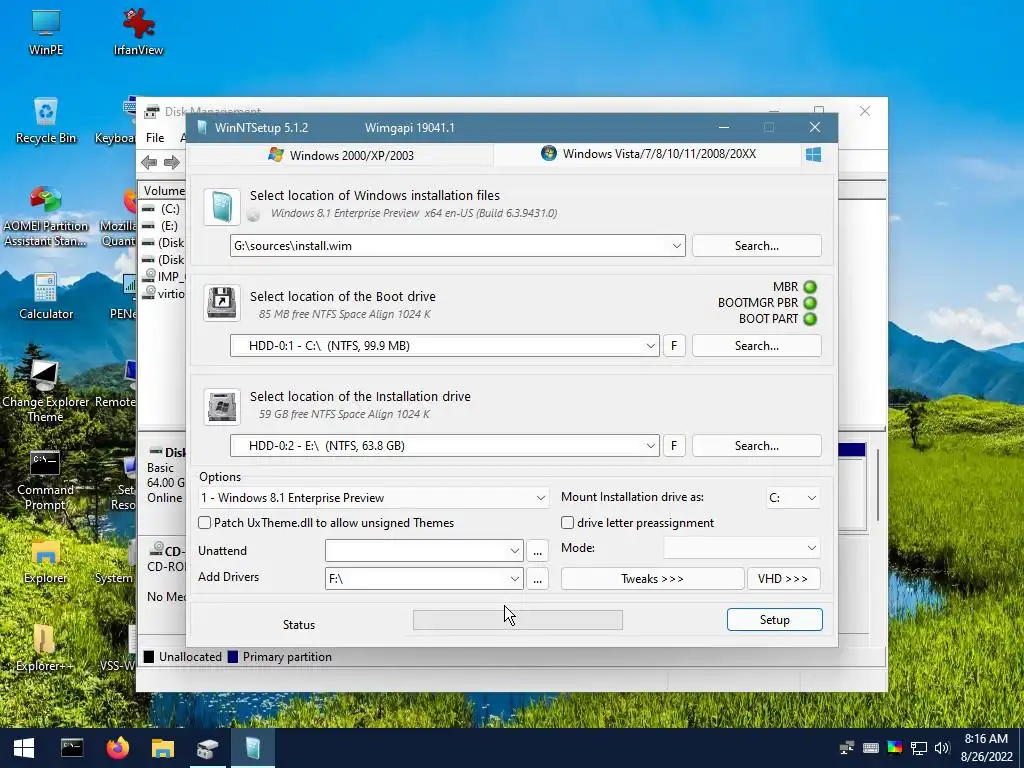1024x768 pixels.
Task: Click the Status progress bar
Action: pos(518,620)
